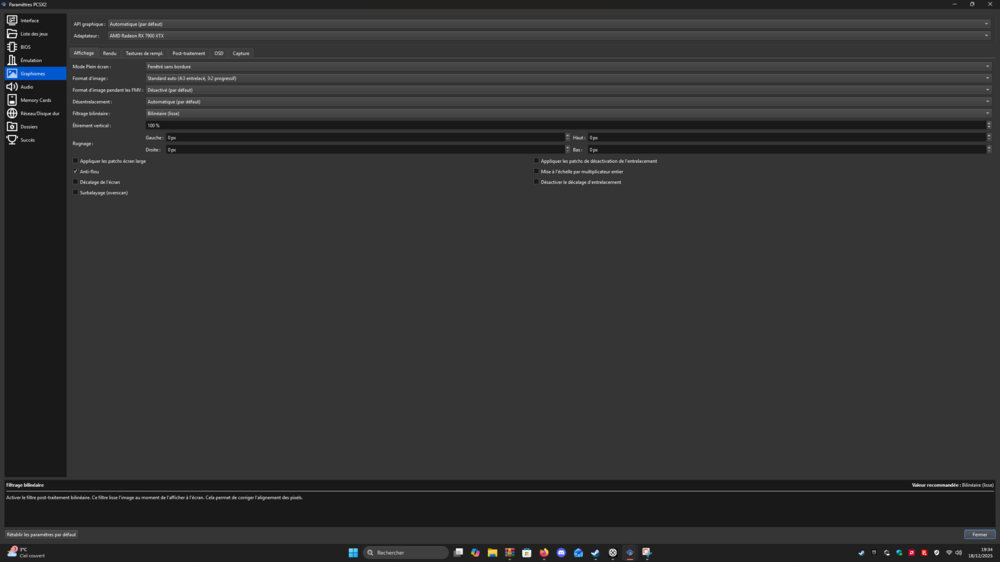Open the BIOS chip icon section
The image size is (1000, 562).
pos(12,47)
